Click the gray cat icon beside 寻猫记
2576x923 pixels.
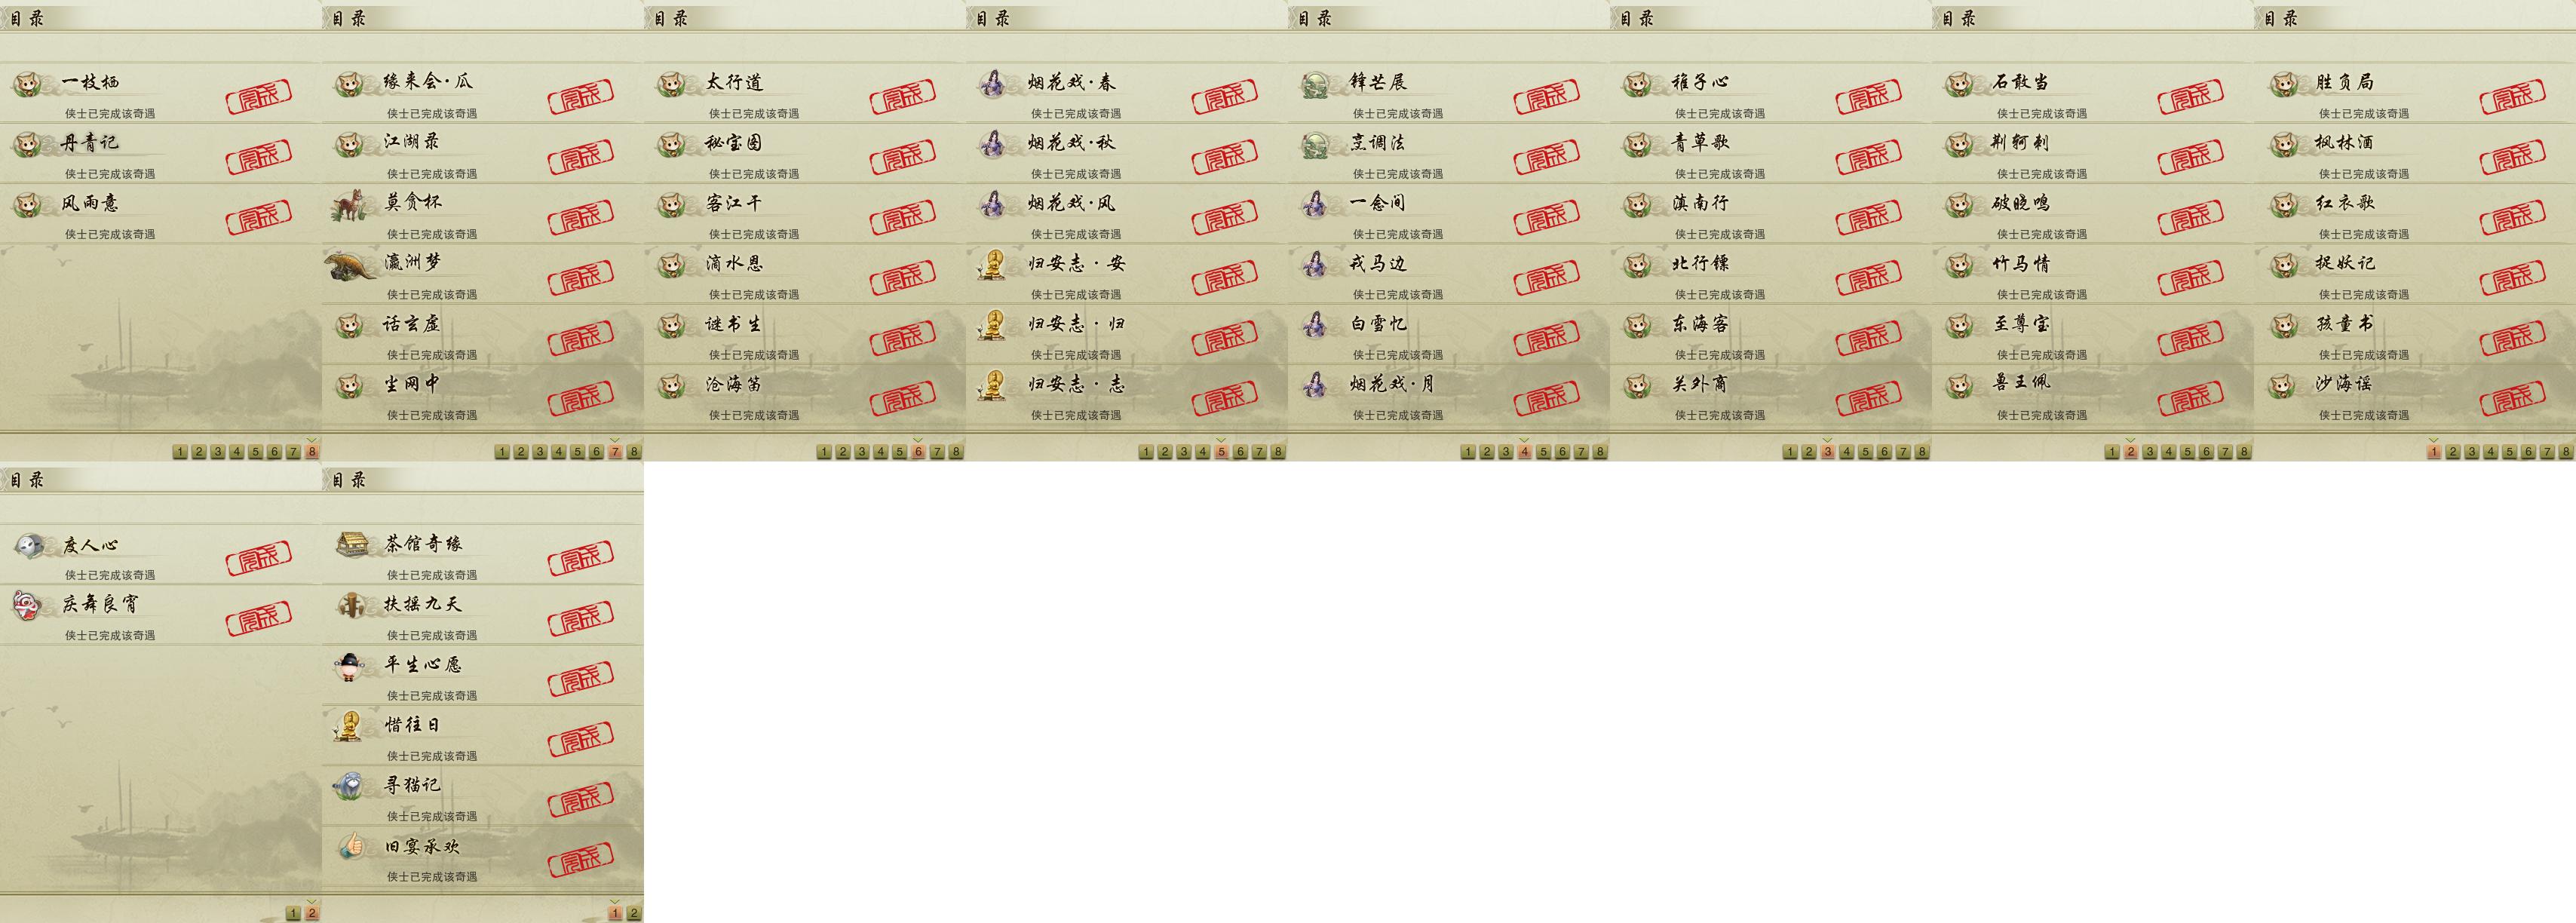(x=349, y=787)
